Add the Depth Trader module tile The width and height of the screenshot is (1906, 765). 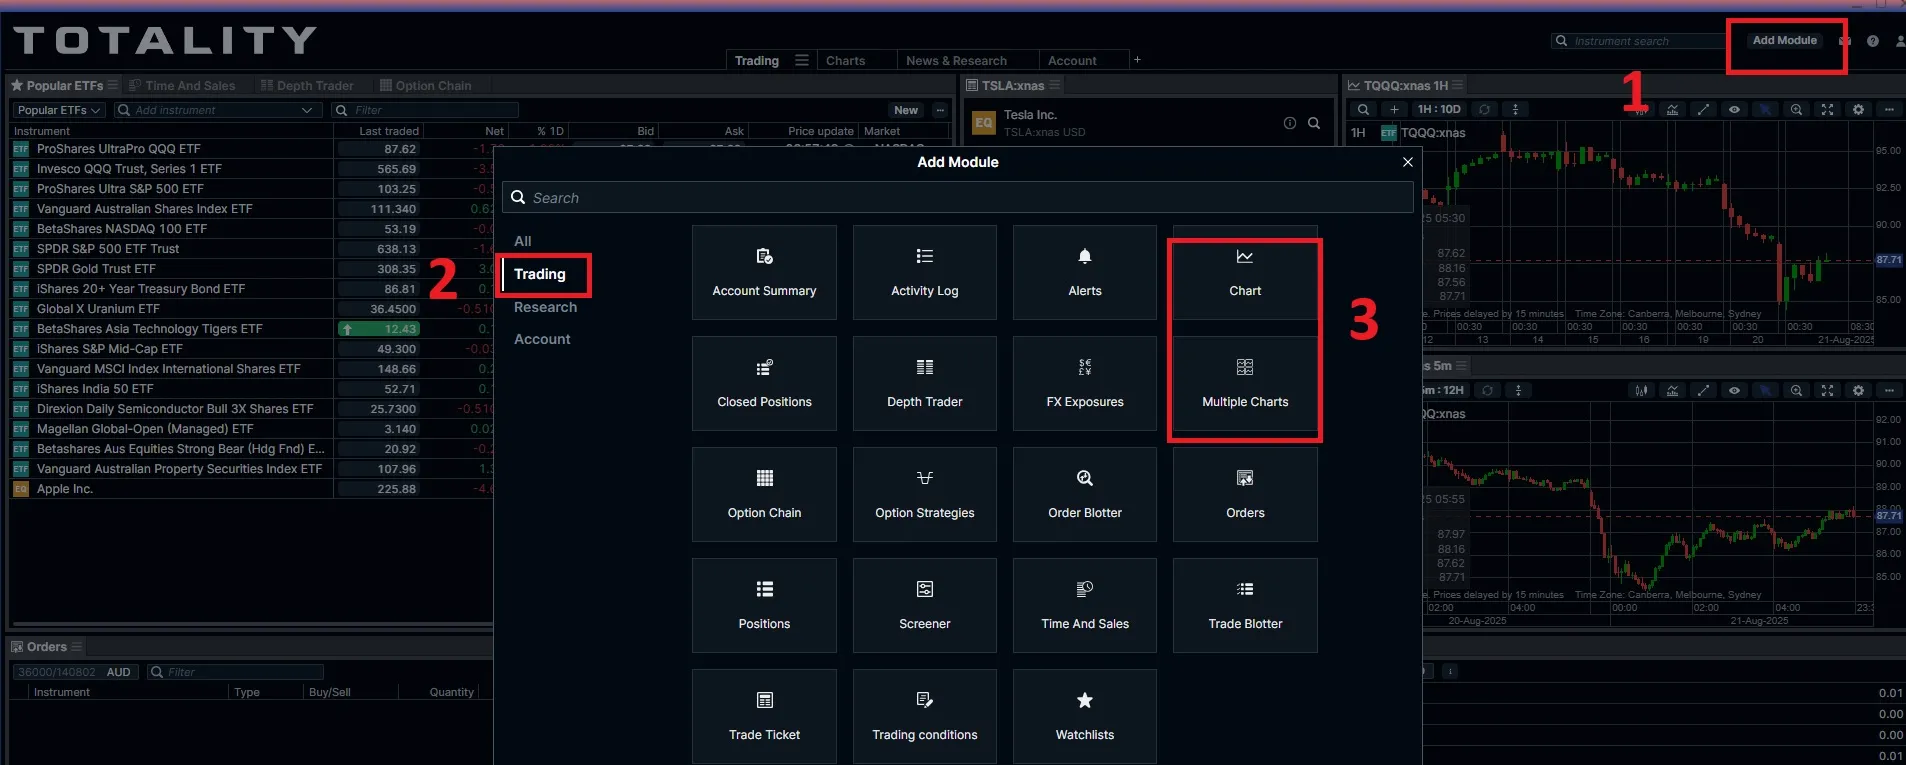[924, 384]
